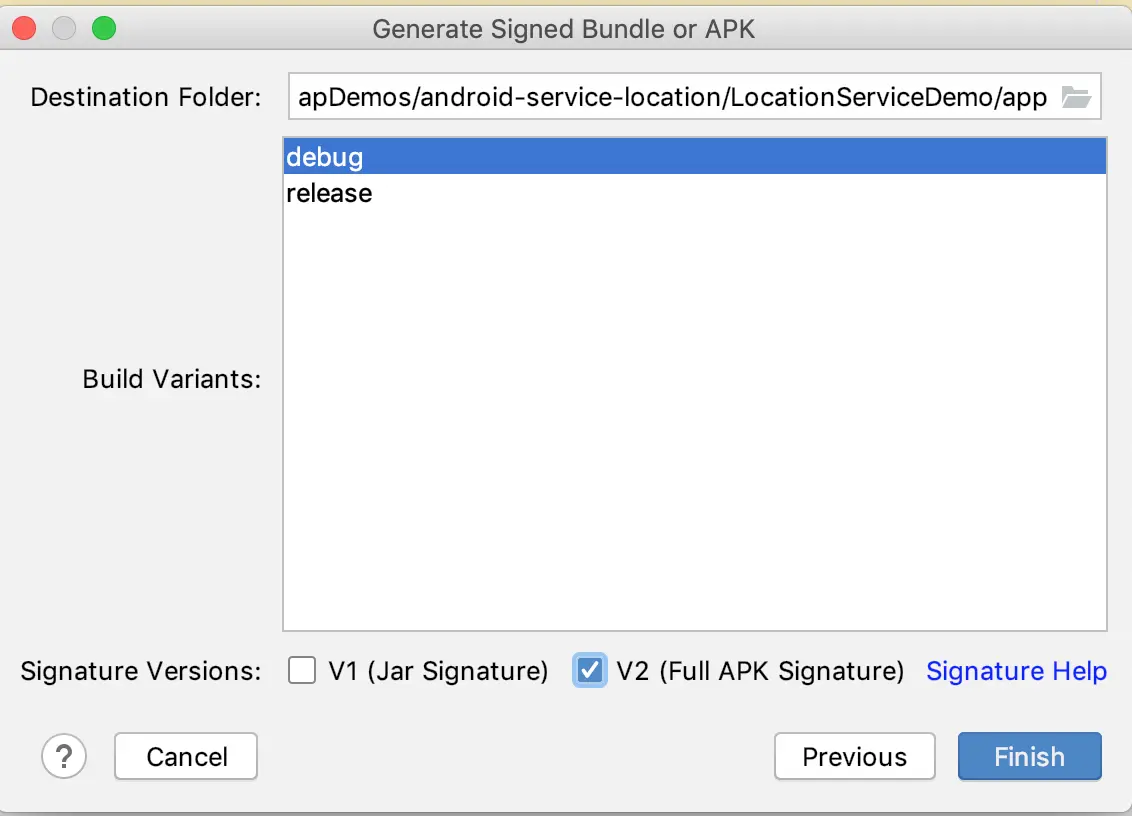Click the "V1 (Jar Signature)" label text
This screenshot has width=1132, height=816.
438,670
